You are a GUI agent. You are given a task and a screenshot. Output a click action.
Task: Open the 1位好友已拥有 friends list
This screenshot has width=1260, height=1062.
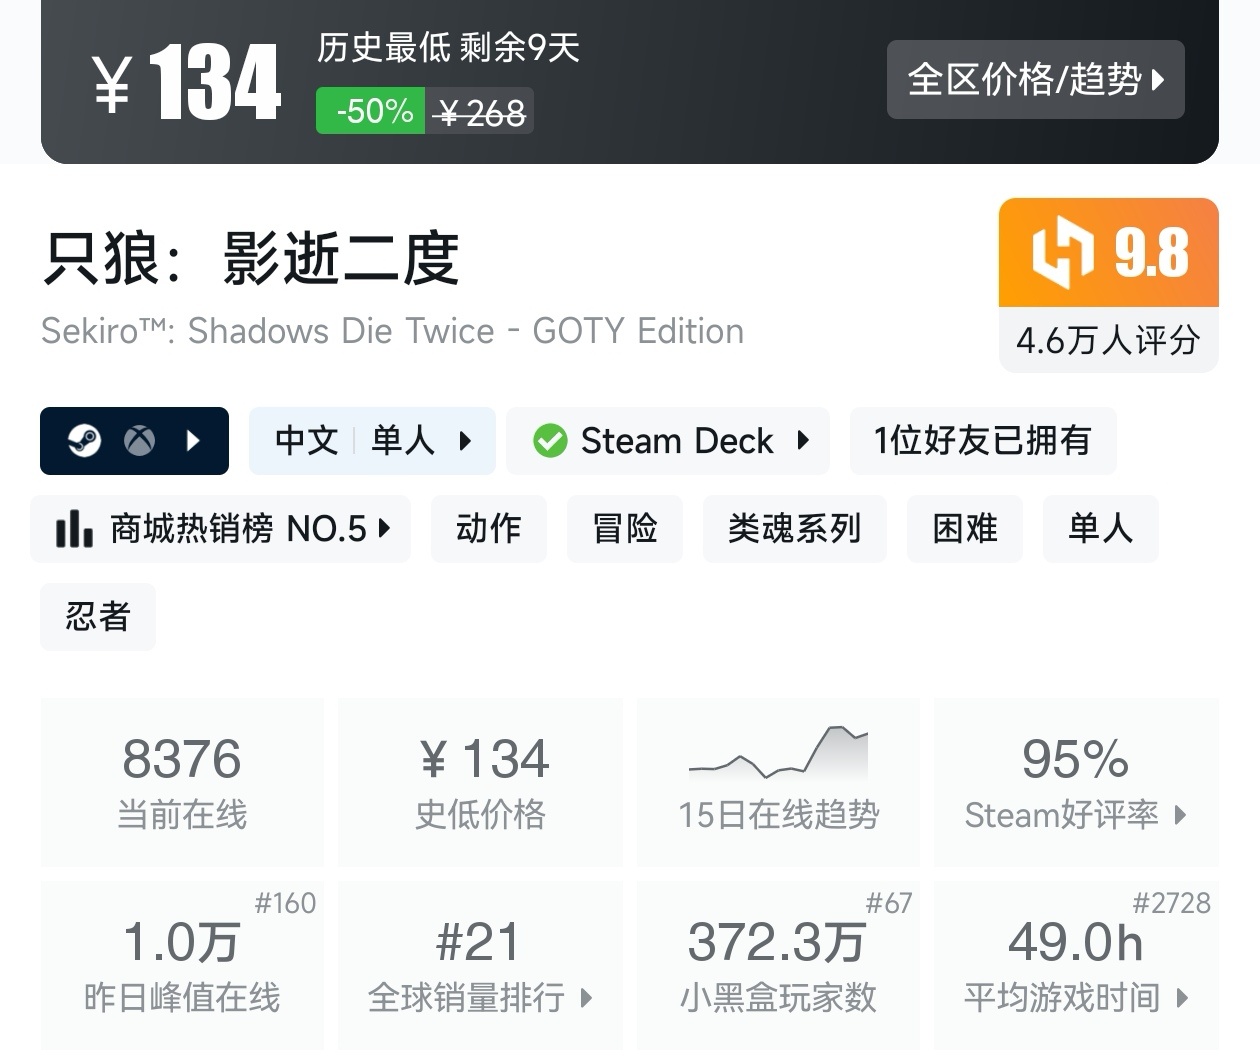(x=983, y=441)
